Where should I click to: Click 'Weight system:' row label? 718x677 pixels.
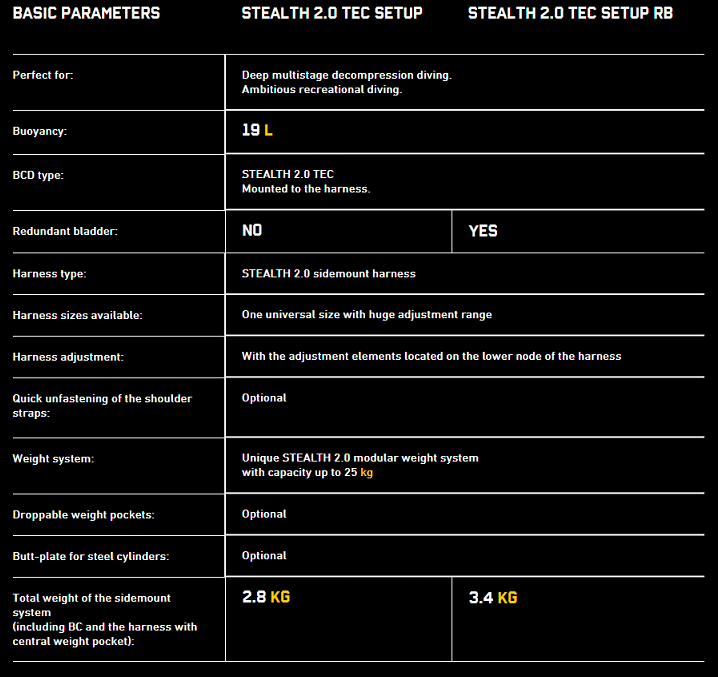[x=53, y=459]
